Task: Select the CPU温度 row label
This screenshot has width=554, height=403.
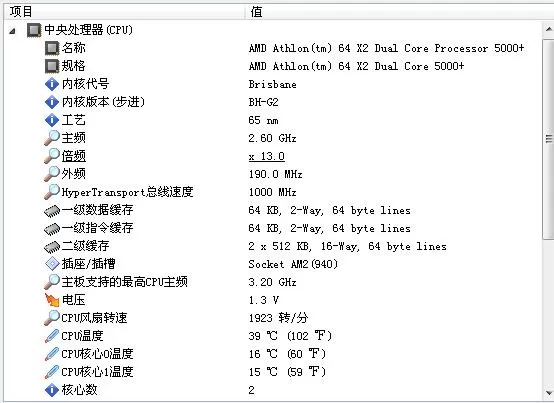Action: click(x=82, y=336)
